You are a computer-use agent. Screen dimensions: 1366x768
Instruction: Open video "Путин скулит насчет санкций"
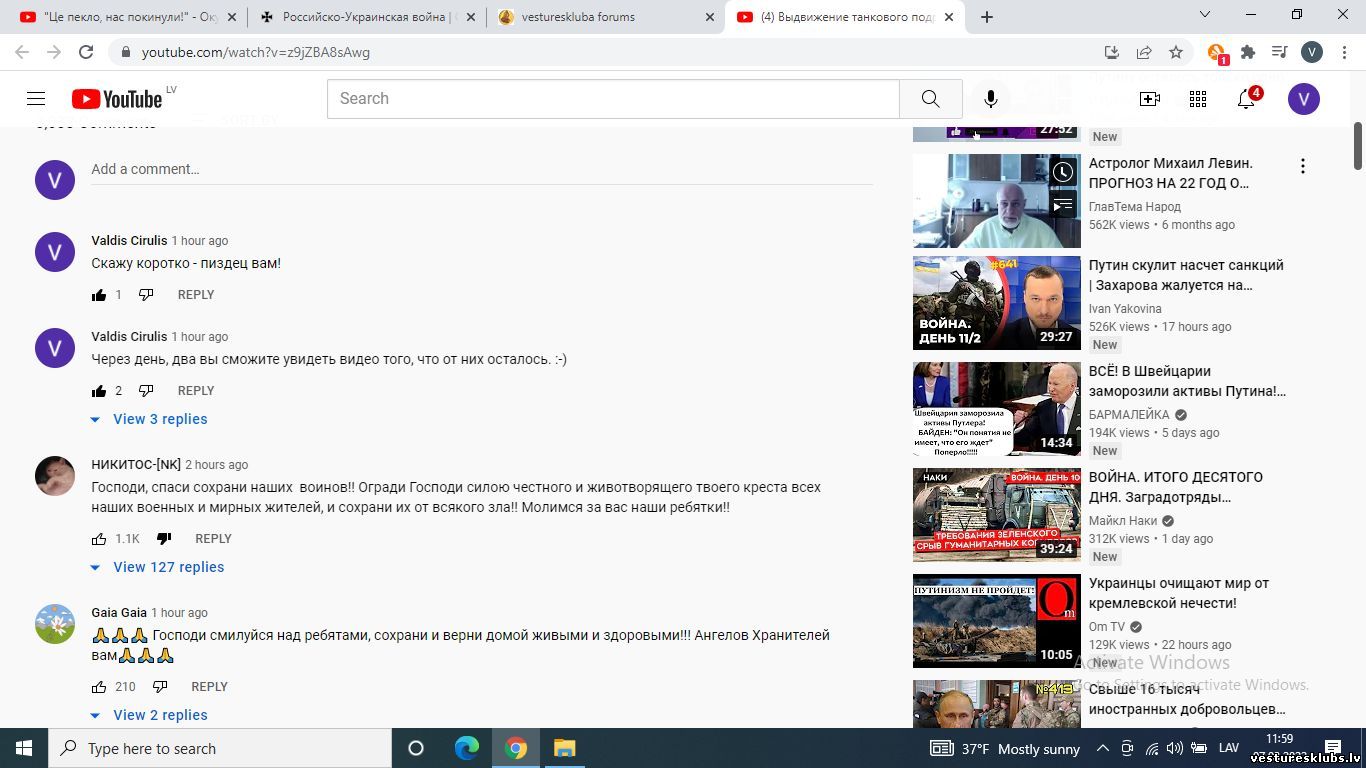coord(1186,275)
